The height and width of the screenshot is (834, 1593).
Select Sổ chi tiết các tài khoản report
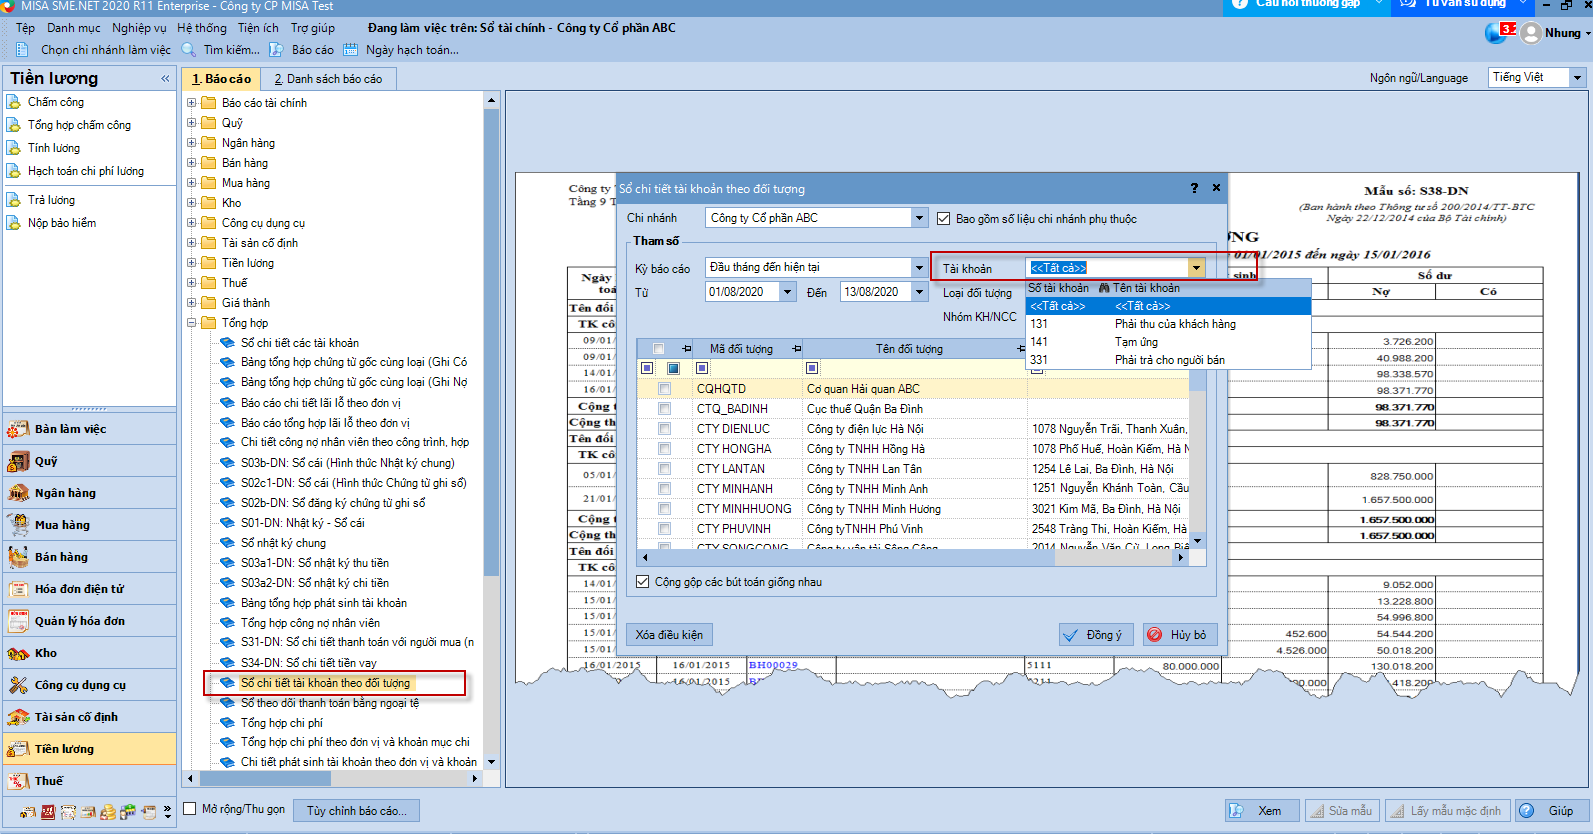(x=300, y=343)
